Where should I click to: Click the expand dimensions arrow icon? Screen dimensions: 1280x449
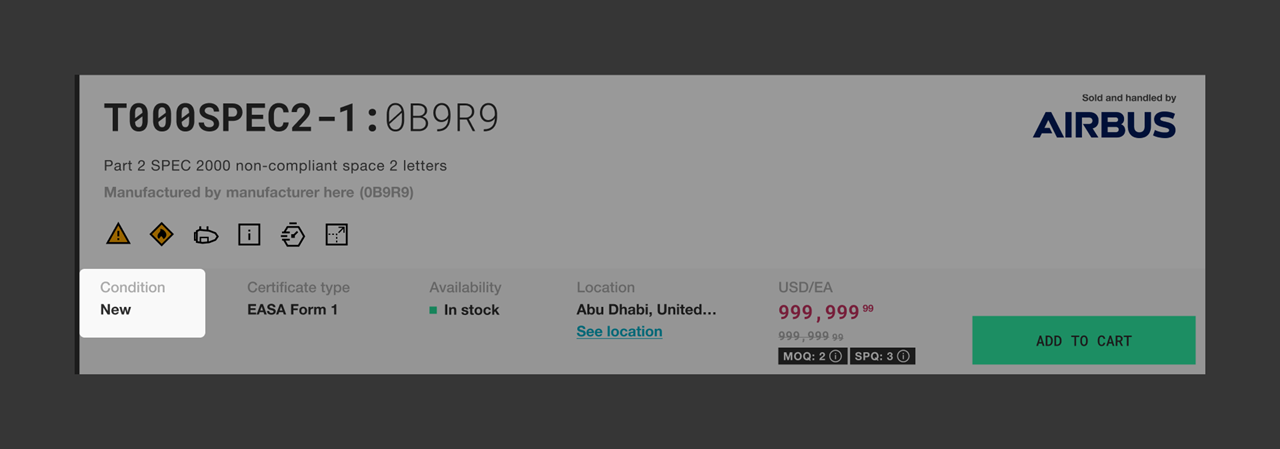pyautogui.click(x=337, y=235)
